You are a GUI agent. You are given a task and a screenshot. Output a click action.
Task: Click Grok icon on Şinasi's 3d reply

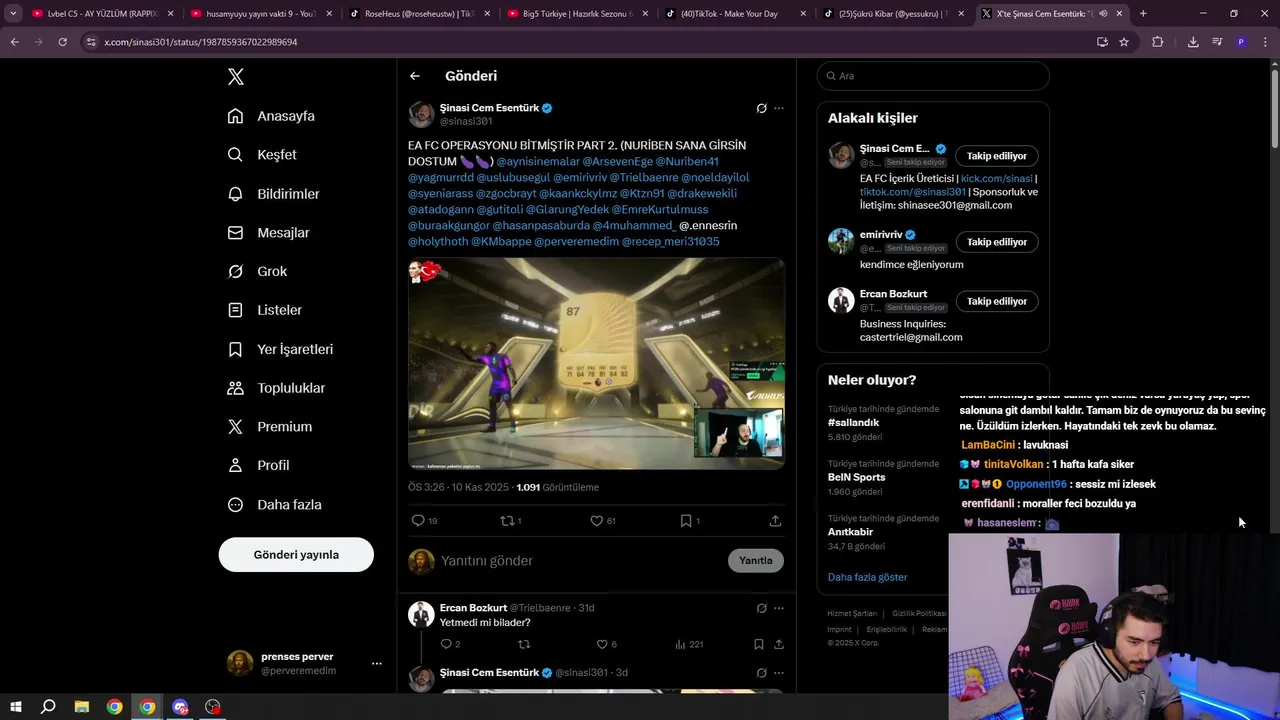coord(761,673)
